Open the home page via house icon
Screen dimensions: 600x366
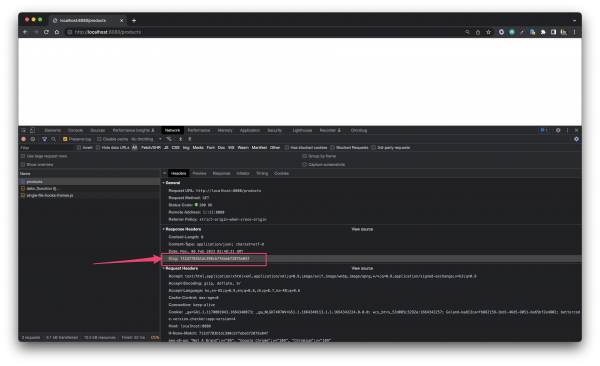(x=57, y=32)
